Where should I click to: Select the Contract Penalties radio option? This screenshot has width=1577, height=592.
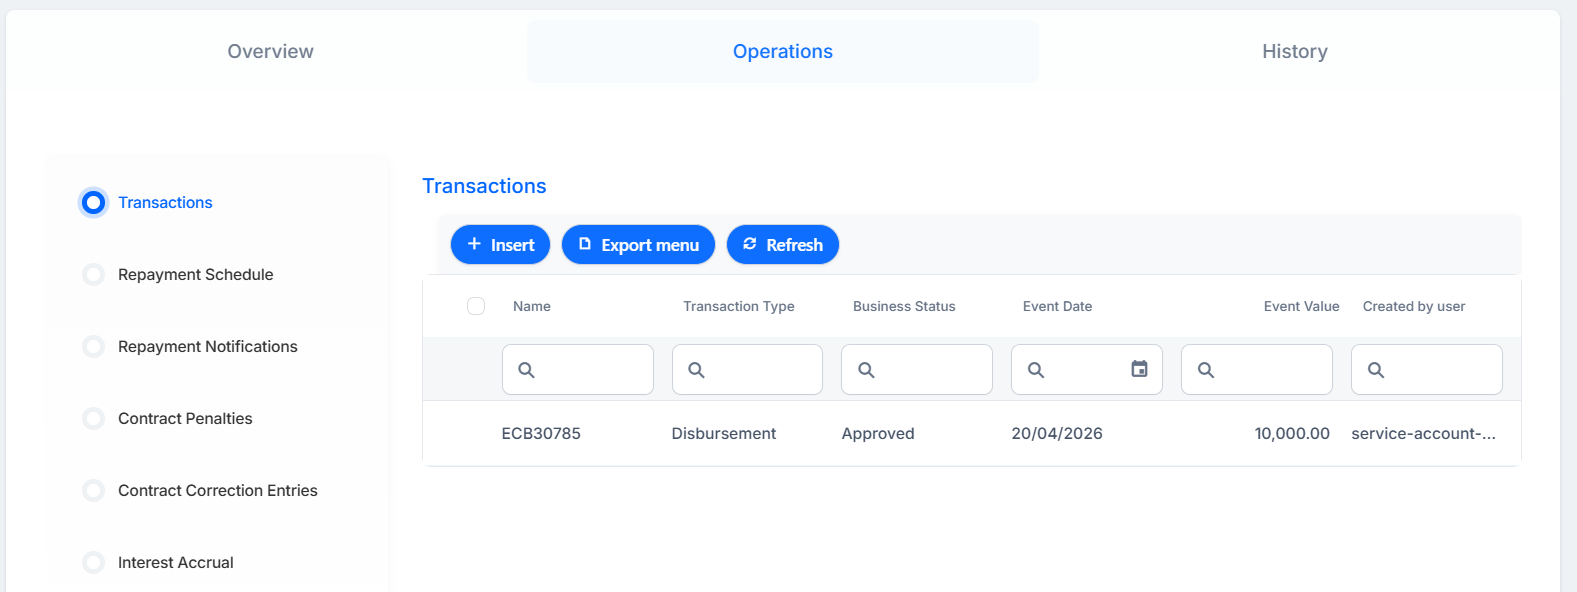coord(93,418)
